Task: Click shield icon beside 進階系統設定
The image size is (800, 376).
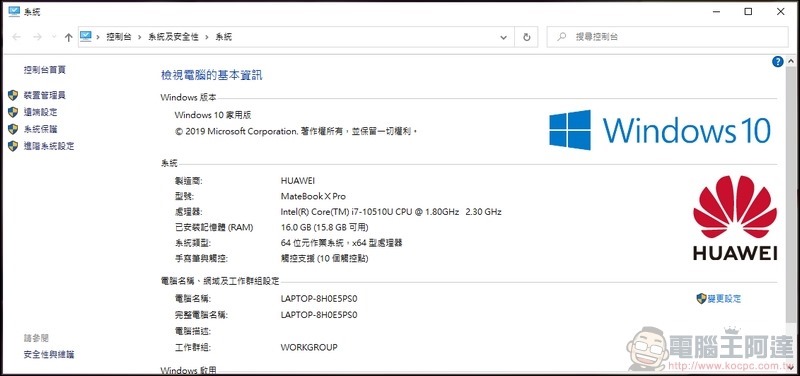Action: [x=13, y=146]
